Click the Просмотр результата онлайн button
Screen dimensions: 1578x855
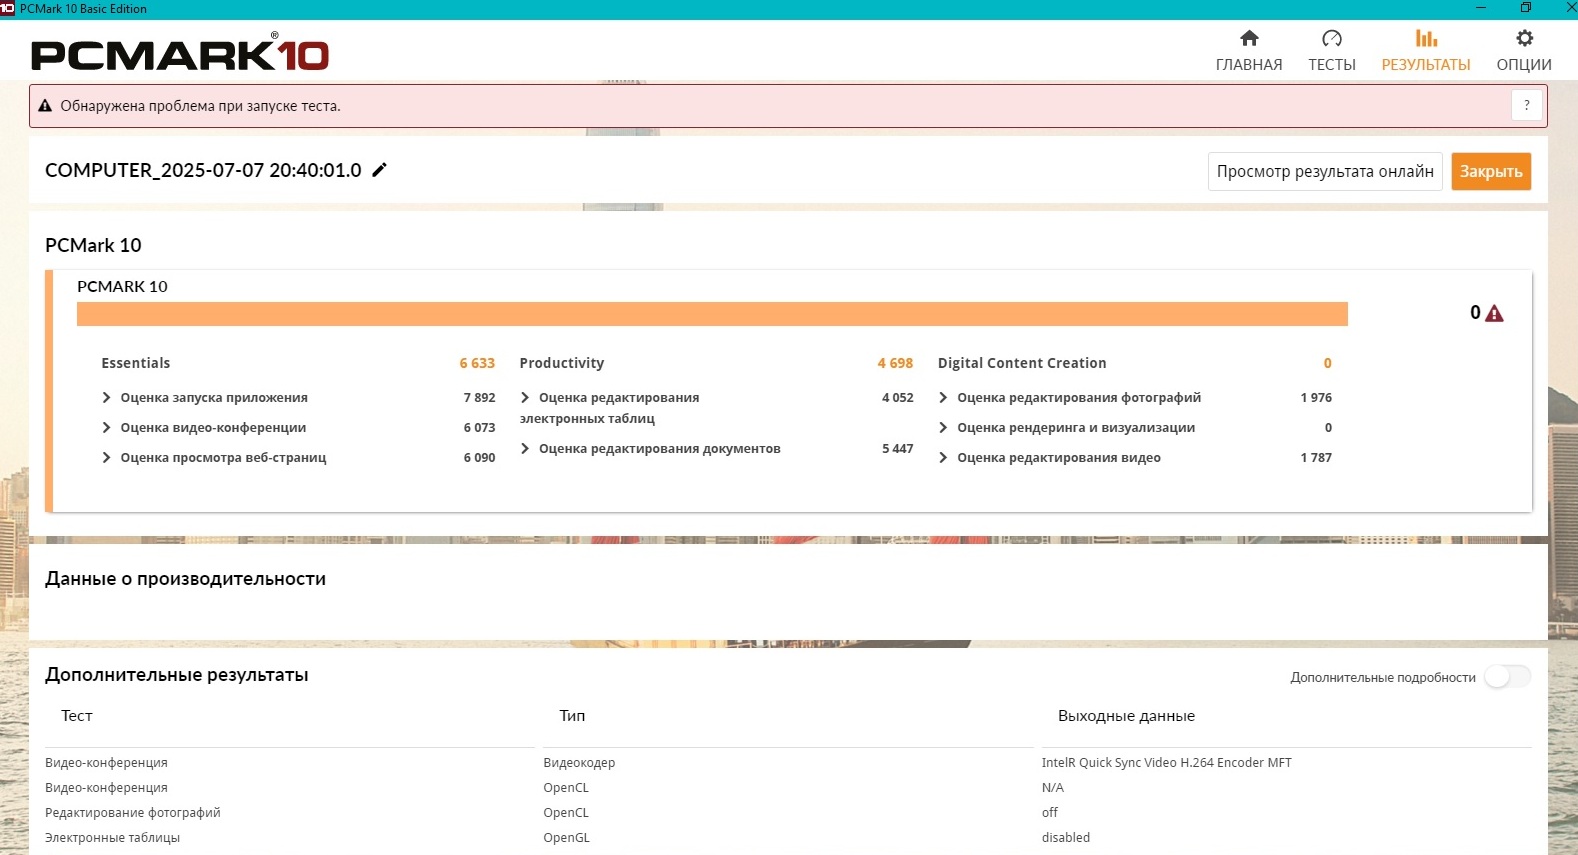coord(1325,171)
